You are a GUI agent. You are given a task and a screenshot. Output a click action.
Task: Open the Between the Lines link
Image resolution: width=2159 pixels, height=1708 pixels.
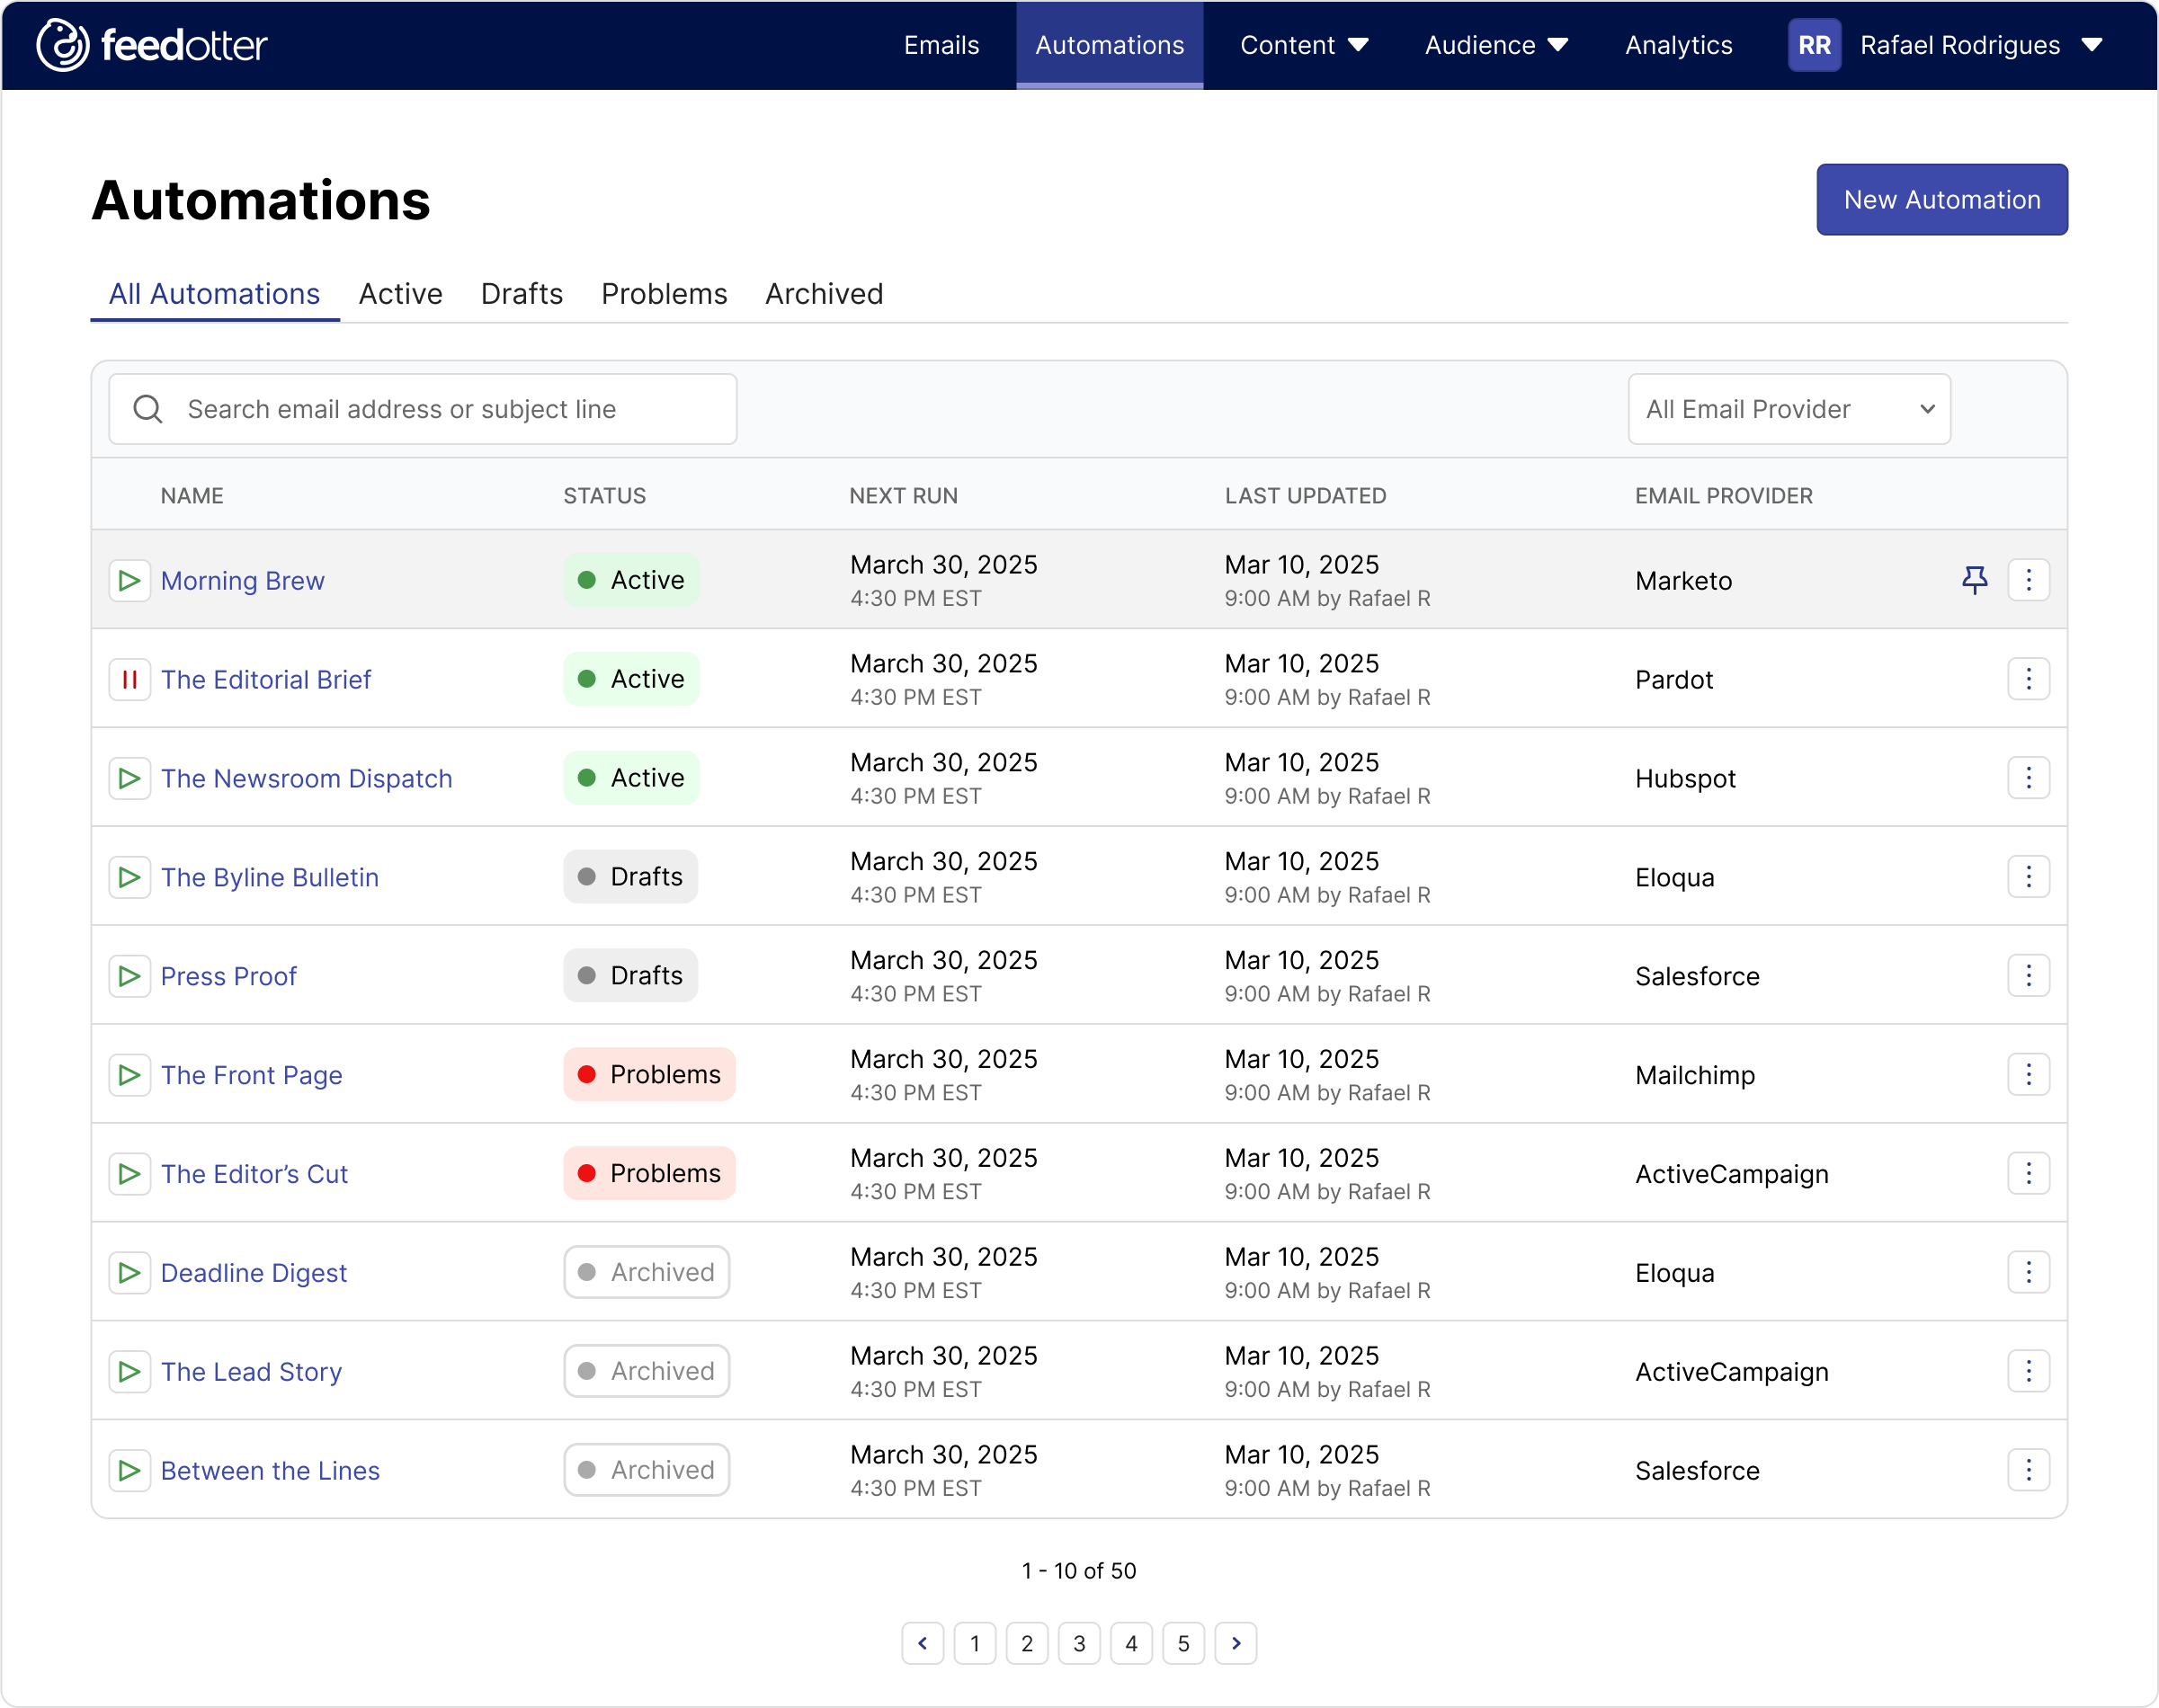point(270,1472)
